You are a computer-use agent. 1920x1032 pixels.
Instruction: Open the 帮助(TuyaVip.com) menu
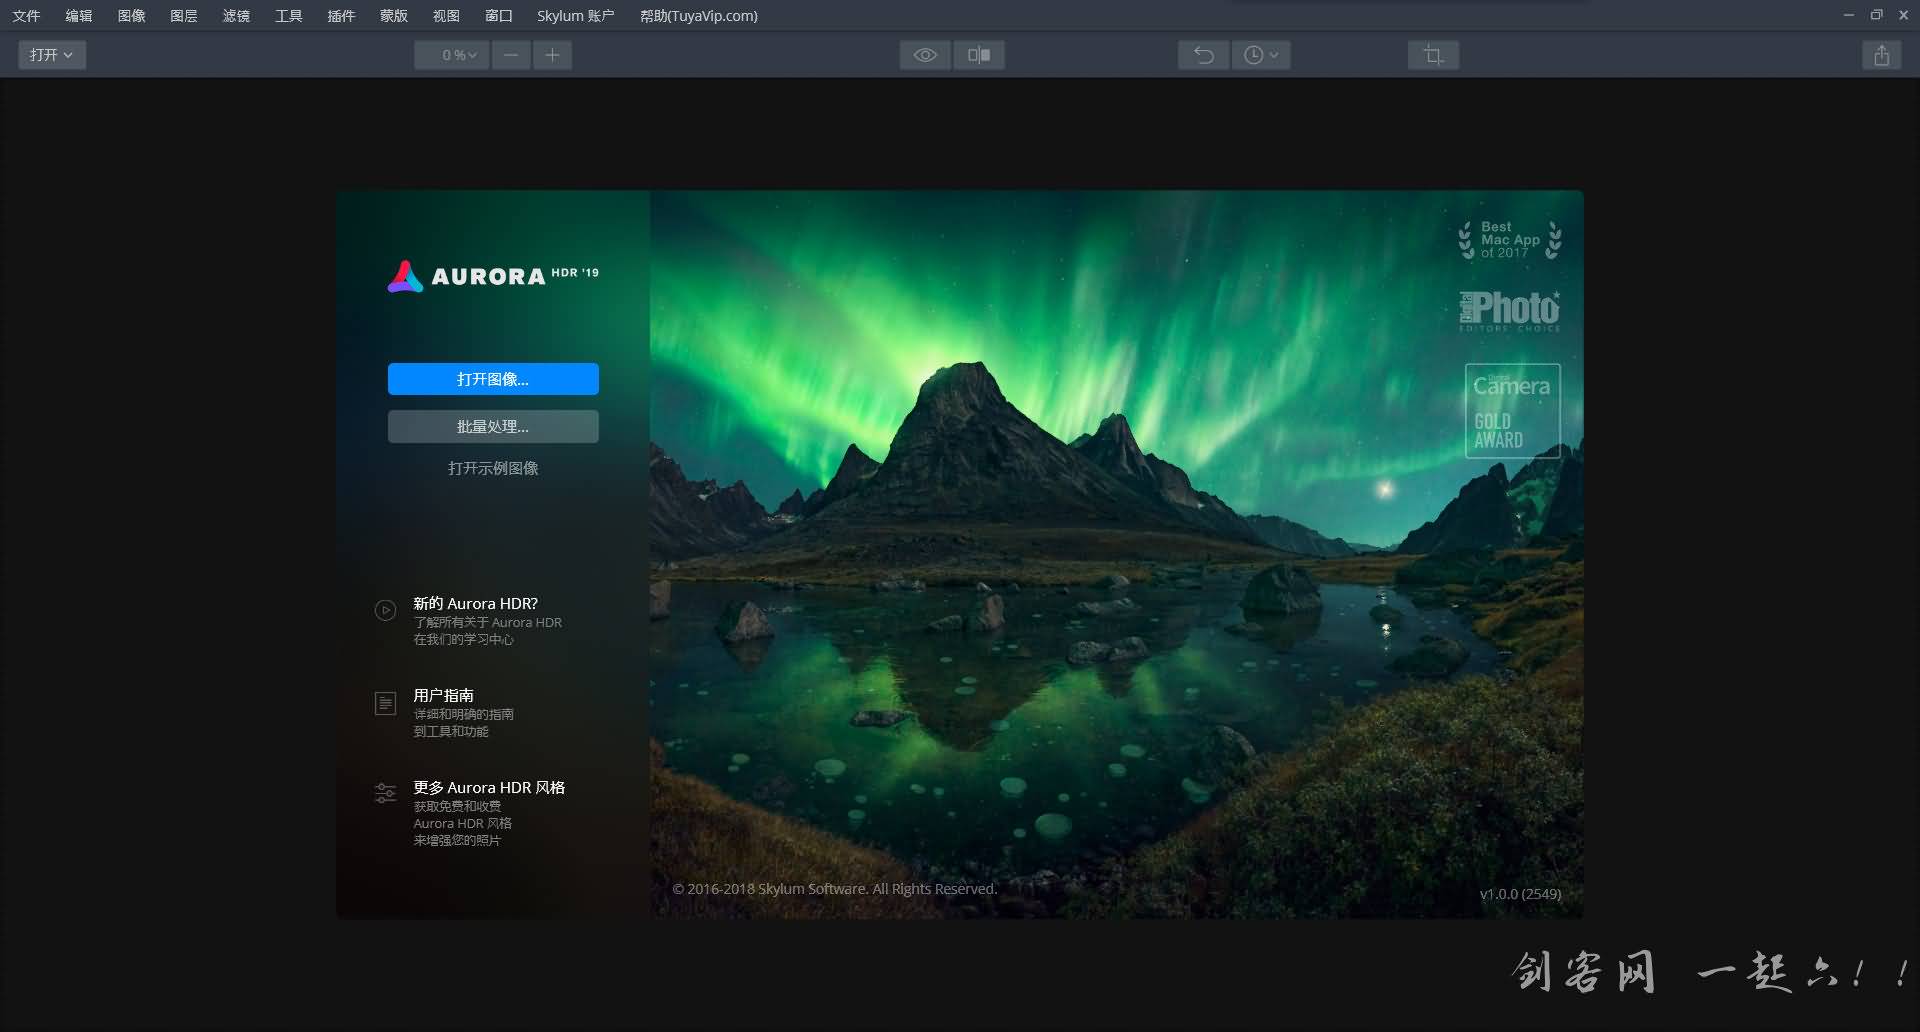tap(699, 15)
